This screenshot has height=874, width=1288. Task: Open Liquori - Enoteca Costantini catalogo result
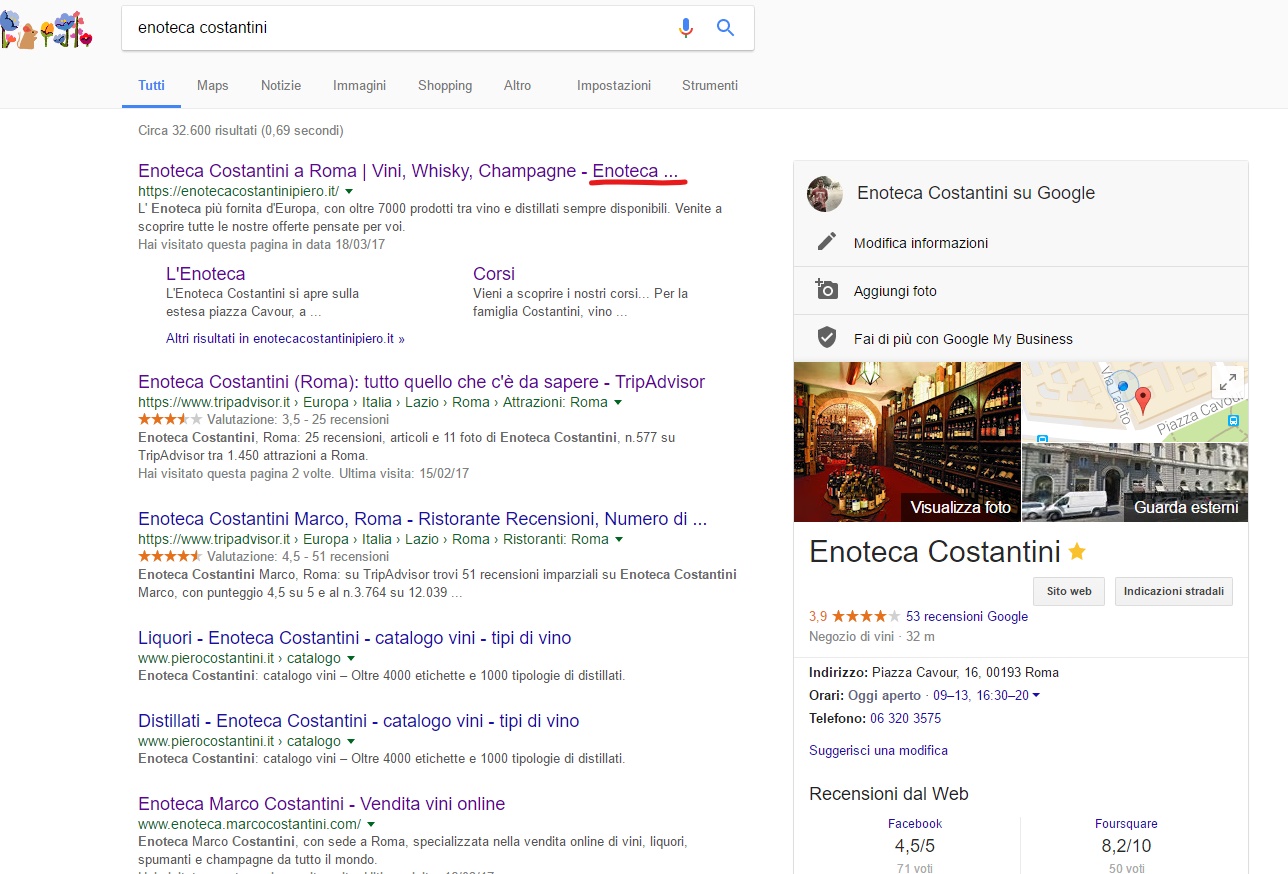click(355, 638)
